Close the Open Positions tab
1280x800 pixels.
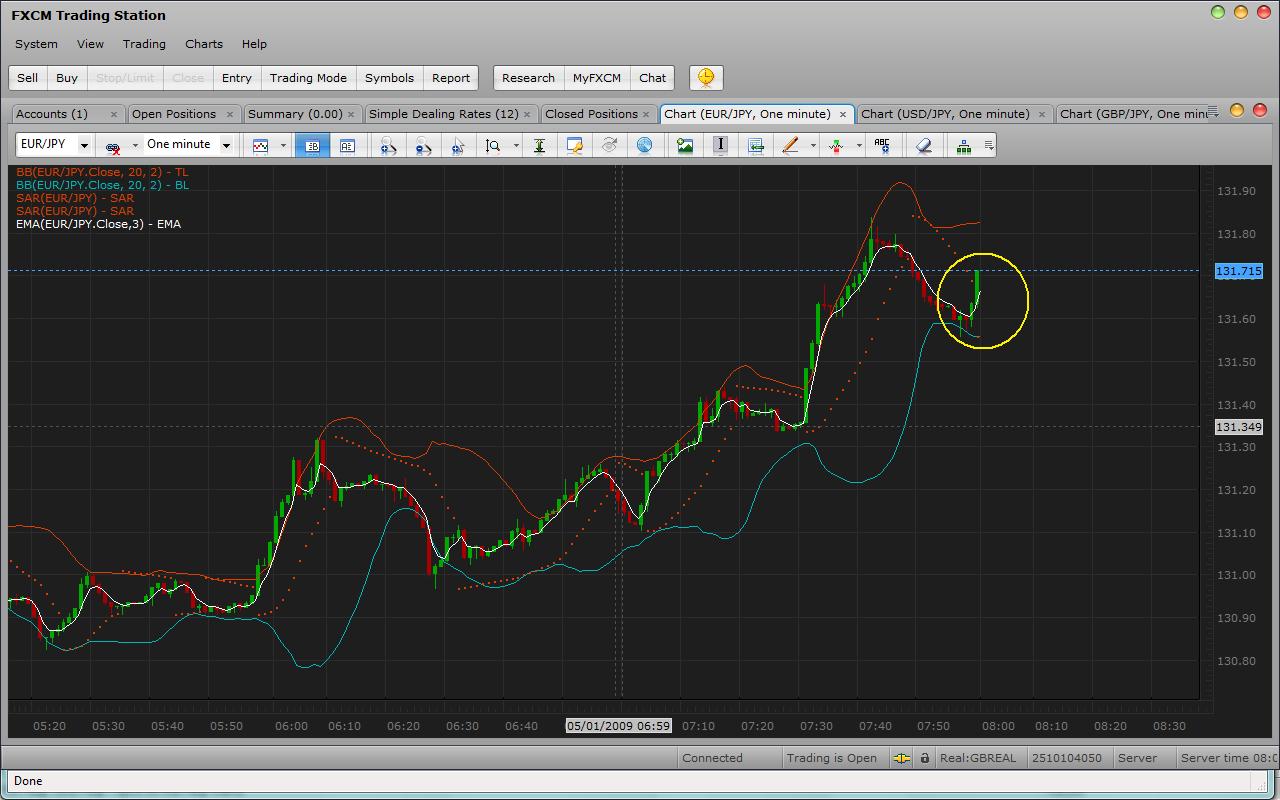coord(230,114)
